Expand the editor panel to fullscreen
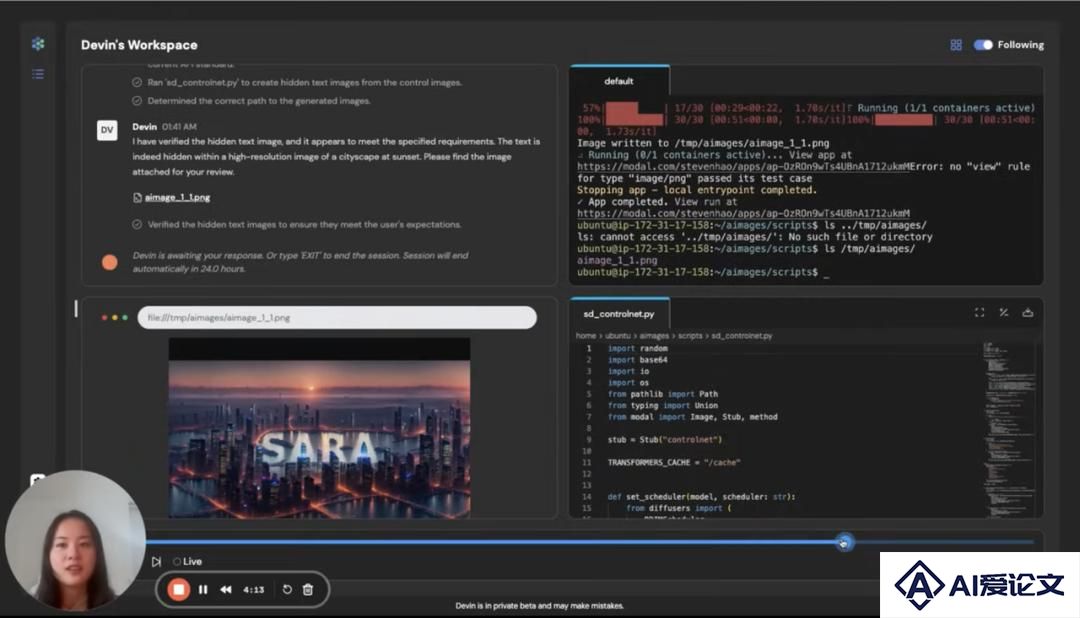 pyautogui.click(x=979, y=313)
